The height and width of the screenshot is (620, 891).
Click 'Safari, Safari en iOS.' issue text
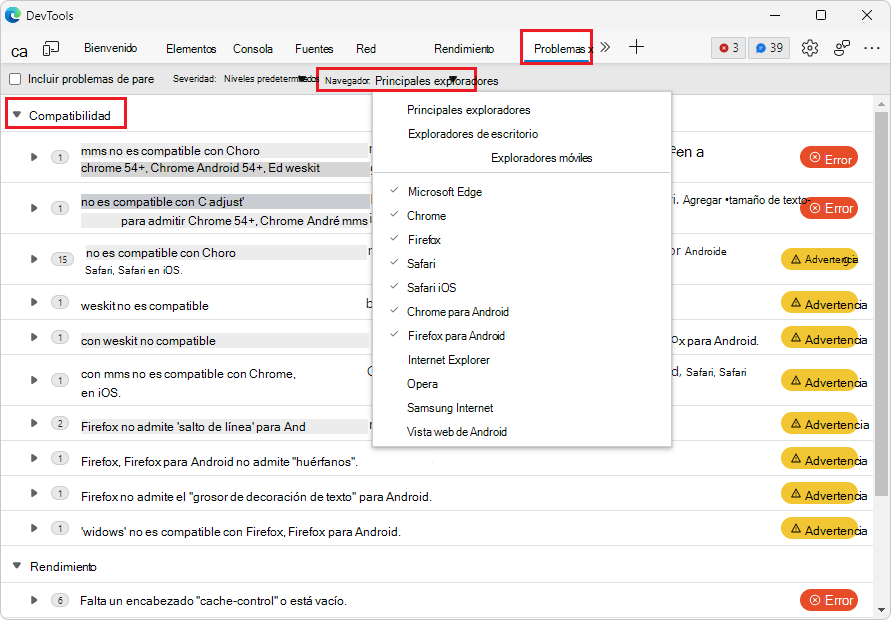(x=134, y=271)
